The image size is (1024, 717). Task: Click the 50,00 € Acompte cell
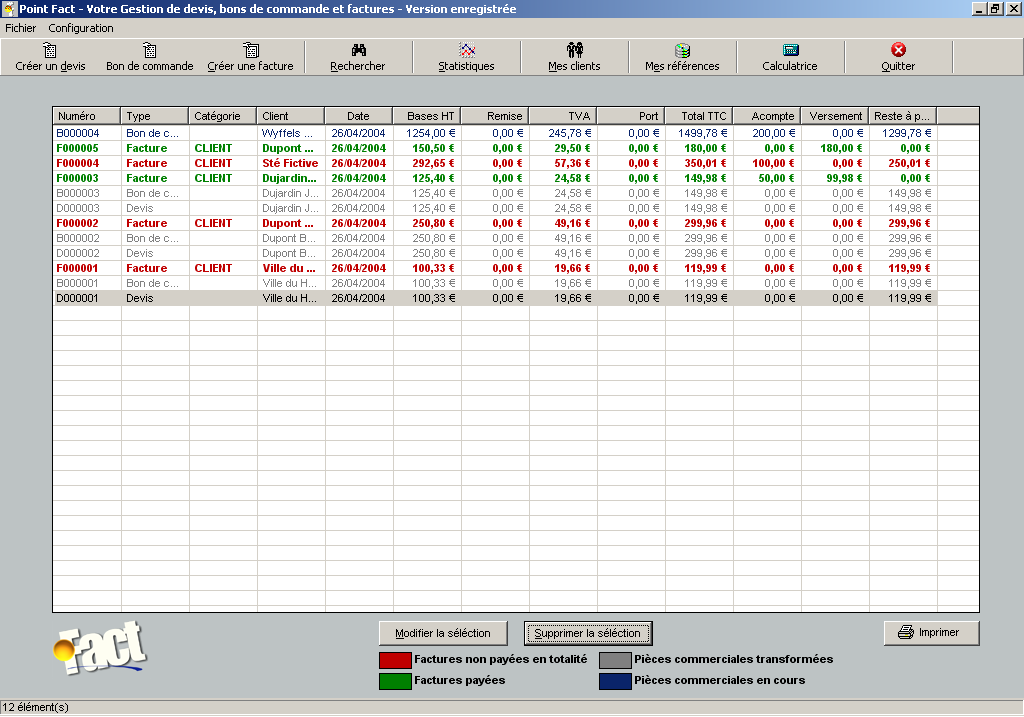click(766, 178)
